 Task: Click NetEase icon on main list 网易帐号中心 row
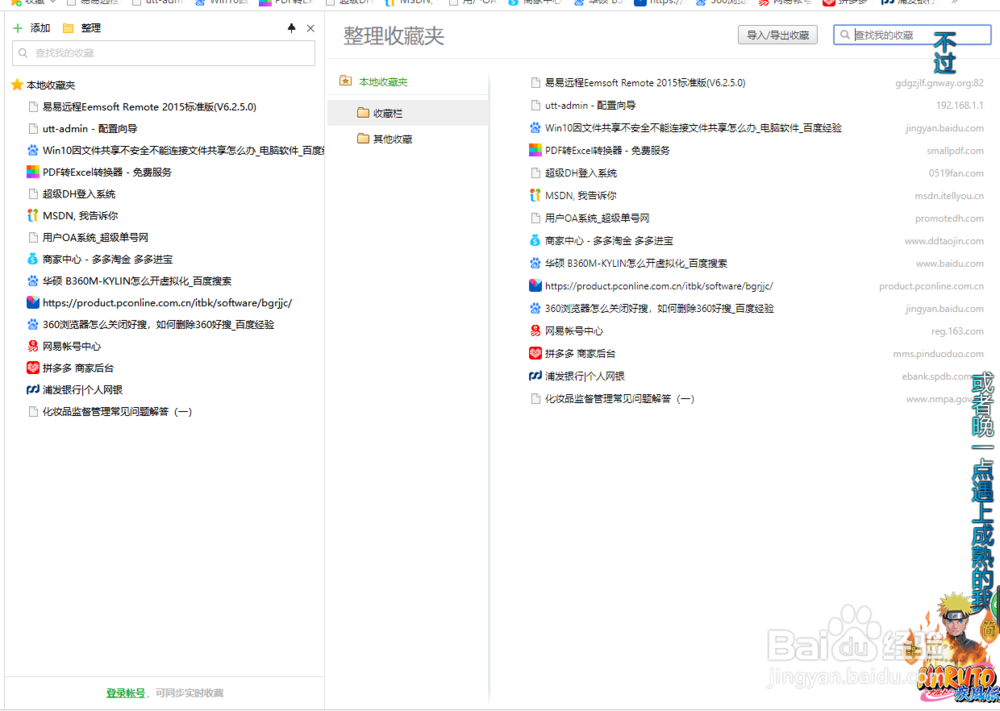(x=535, y=330)
